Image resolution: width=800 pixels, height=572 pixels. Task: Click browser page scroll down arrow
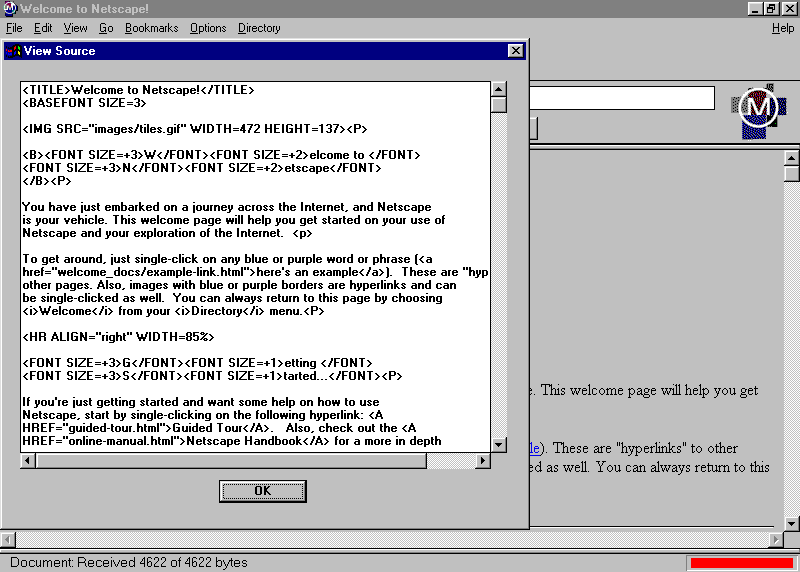[791, 523]
